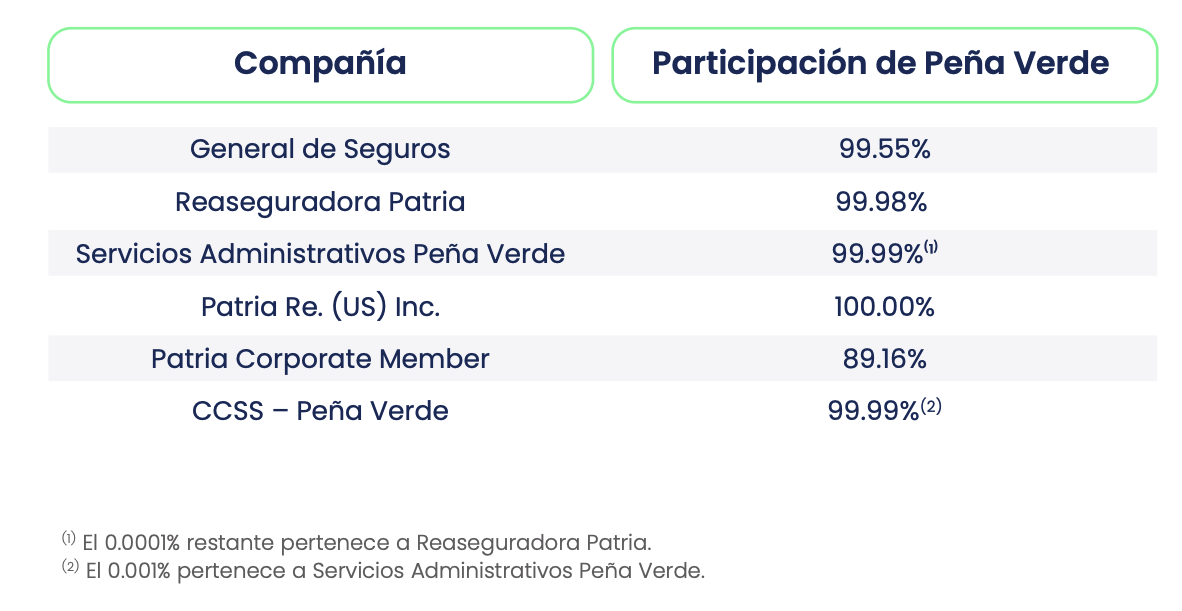This screenshot has height=611, width=1182.
Task: Select the CCSS – Peña Verde label
Action: click(320, 411)
